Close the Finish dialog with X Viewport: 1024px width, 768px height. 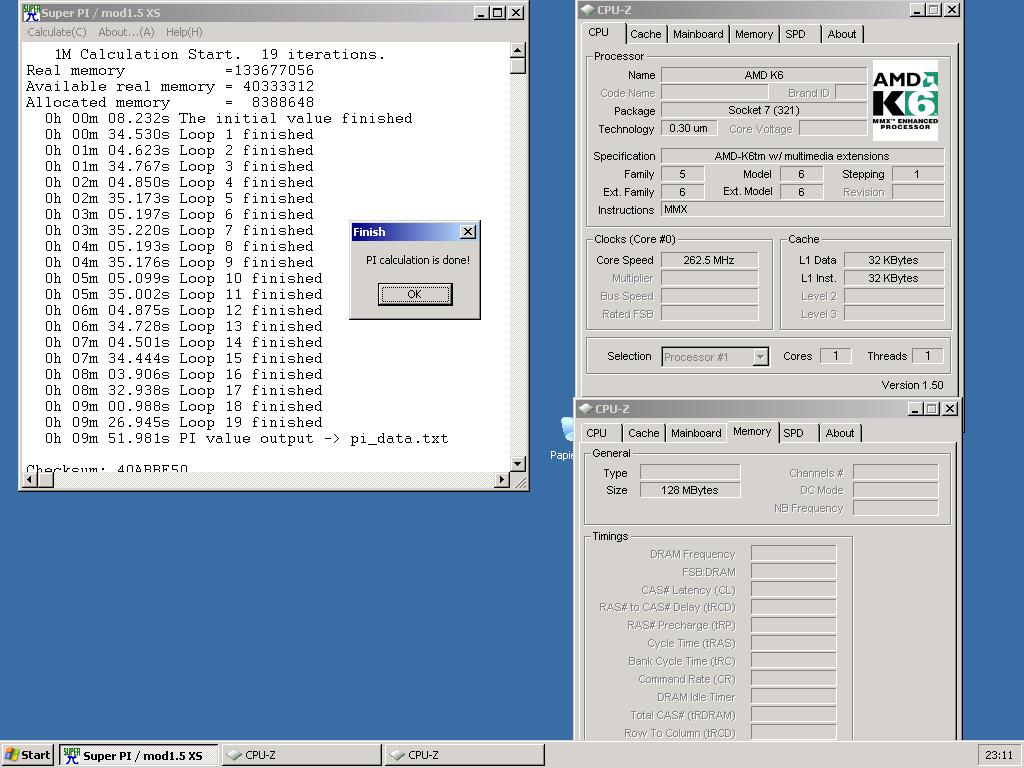(x=468, y=232)
